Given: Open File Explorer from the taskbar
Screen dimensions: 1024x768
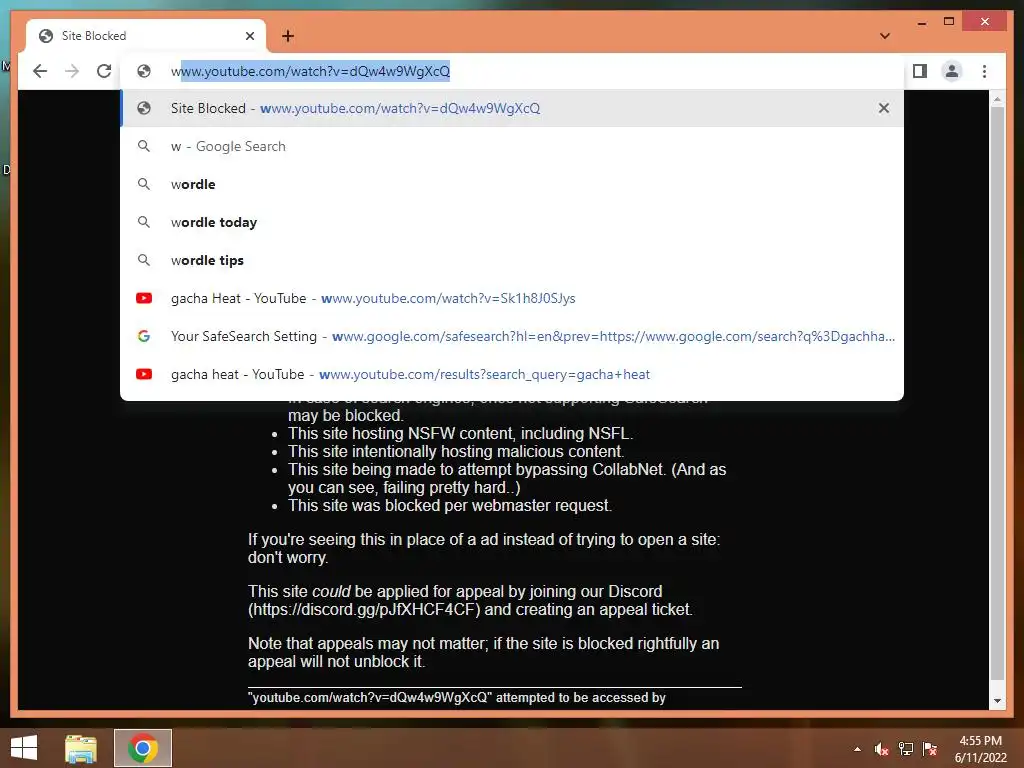Looking at the screenshot, I should click(x=81, y=748).
